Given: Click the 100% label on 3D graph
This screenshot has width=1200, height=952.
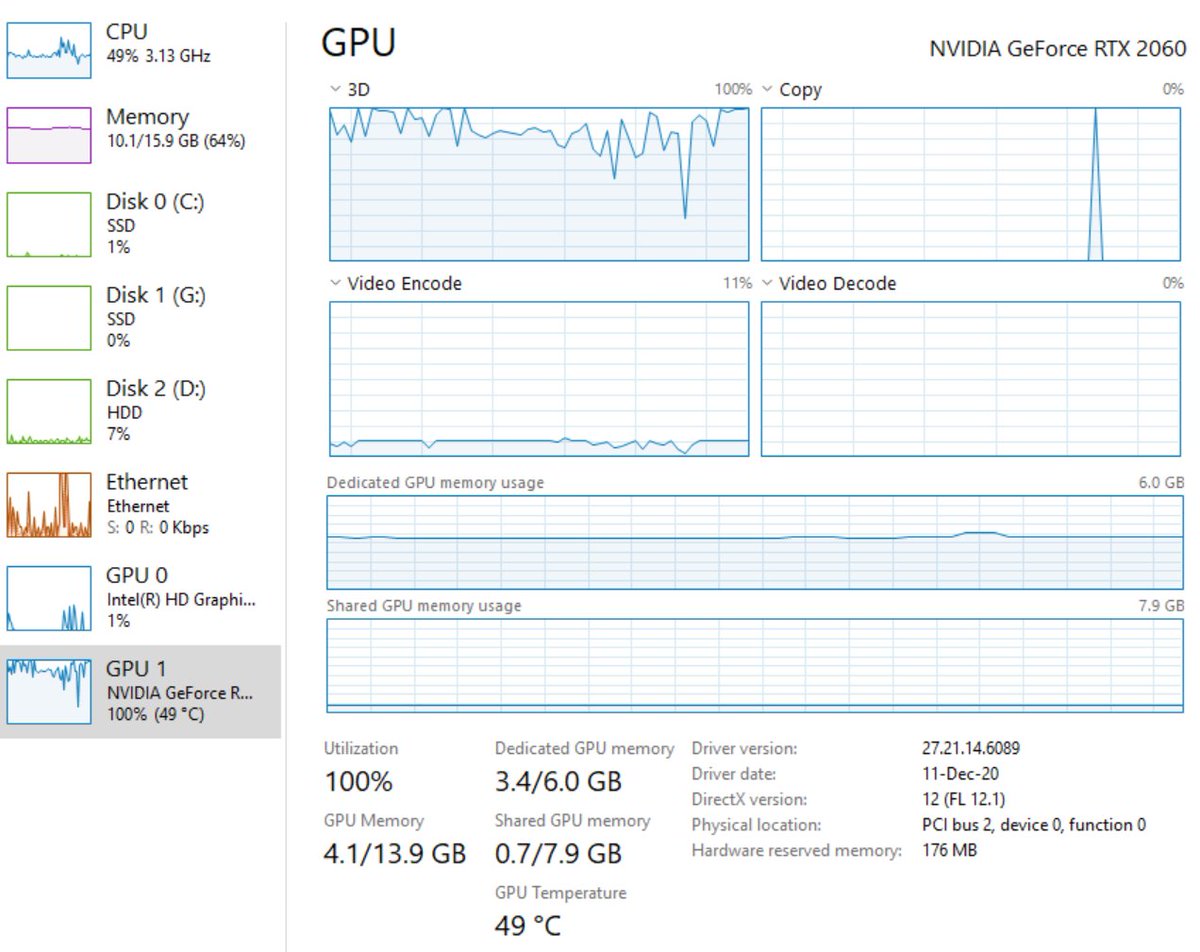Looking at the screenshot, I should [733, 90].
